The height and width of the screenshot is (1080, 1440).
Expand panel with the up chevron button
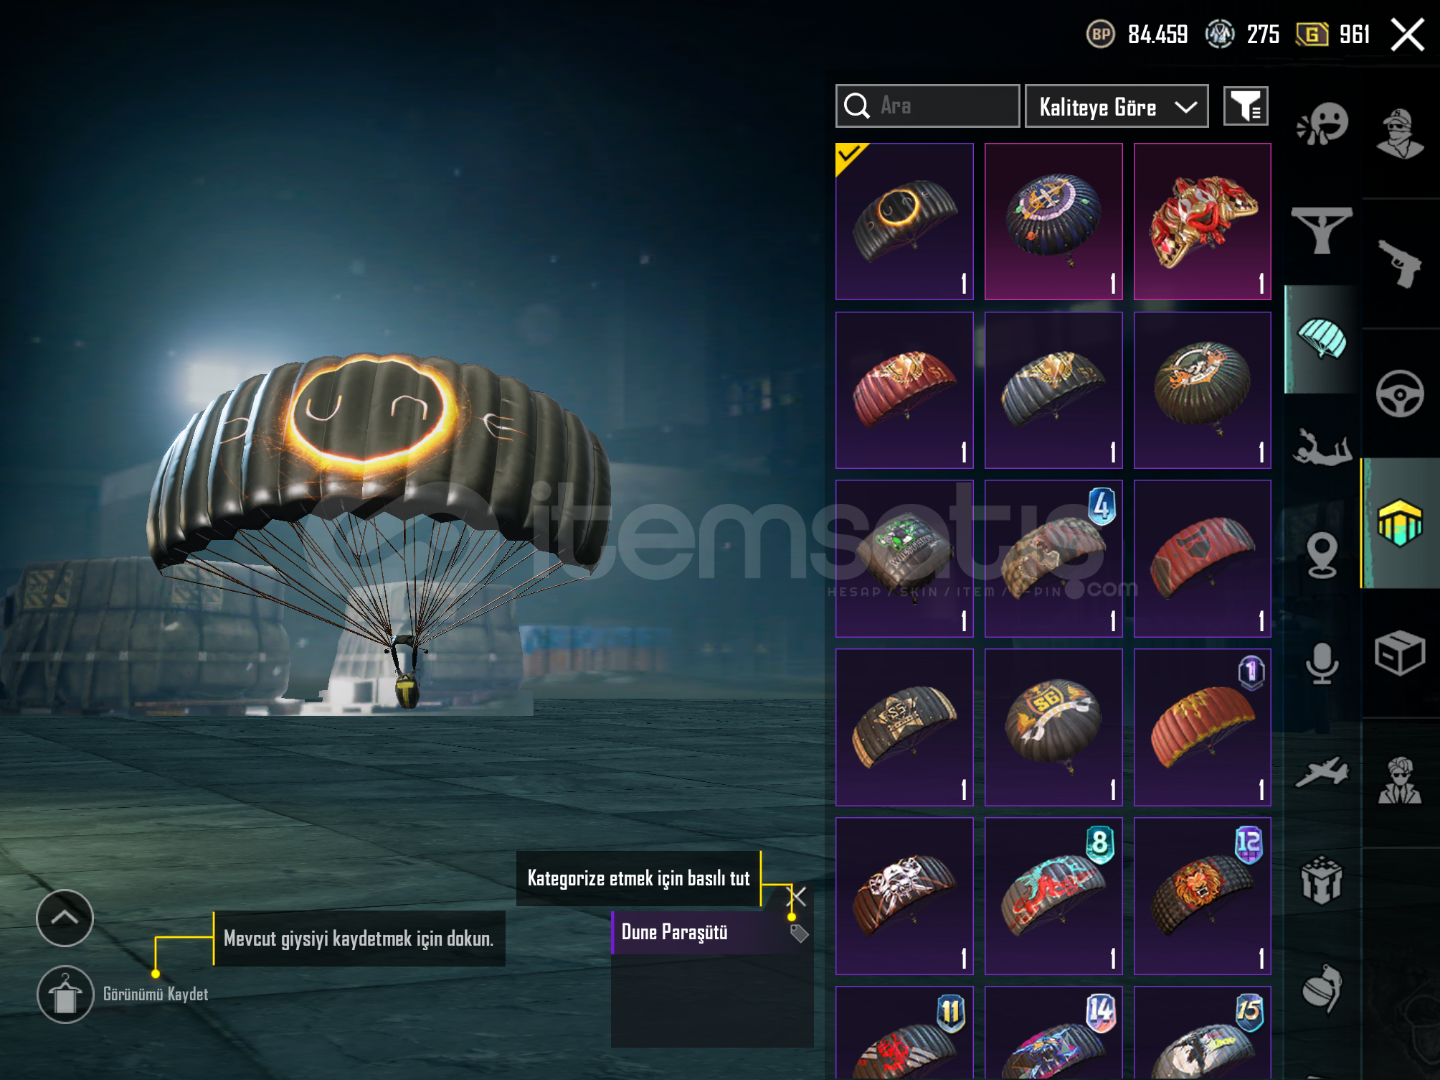coord(65,917)
